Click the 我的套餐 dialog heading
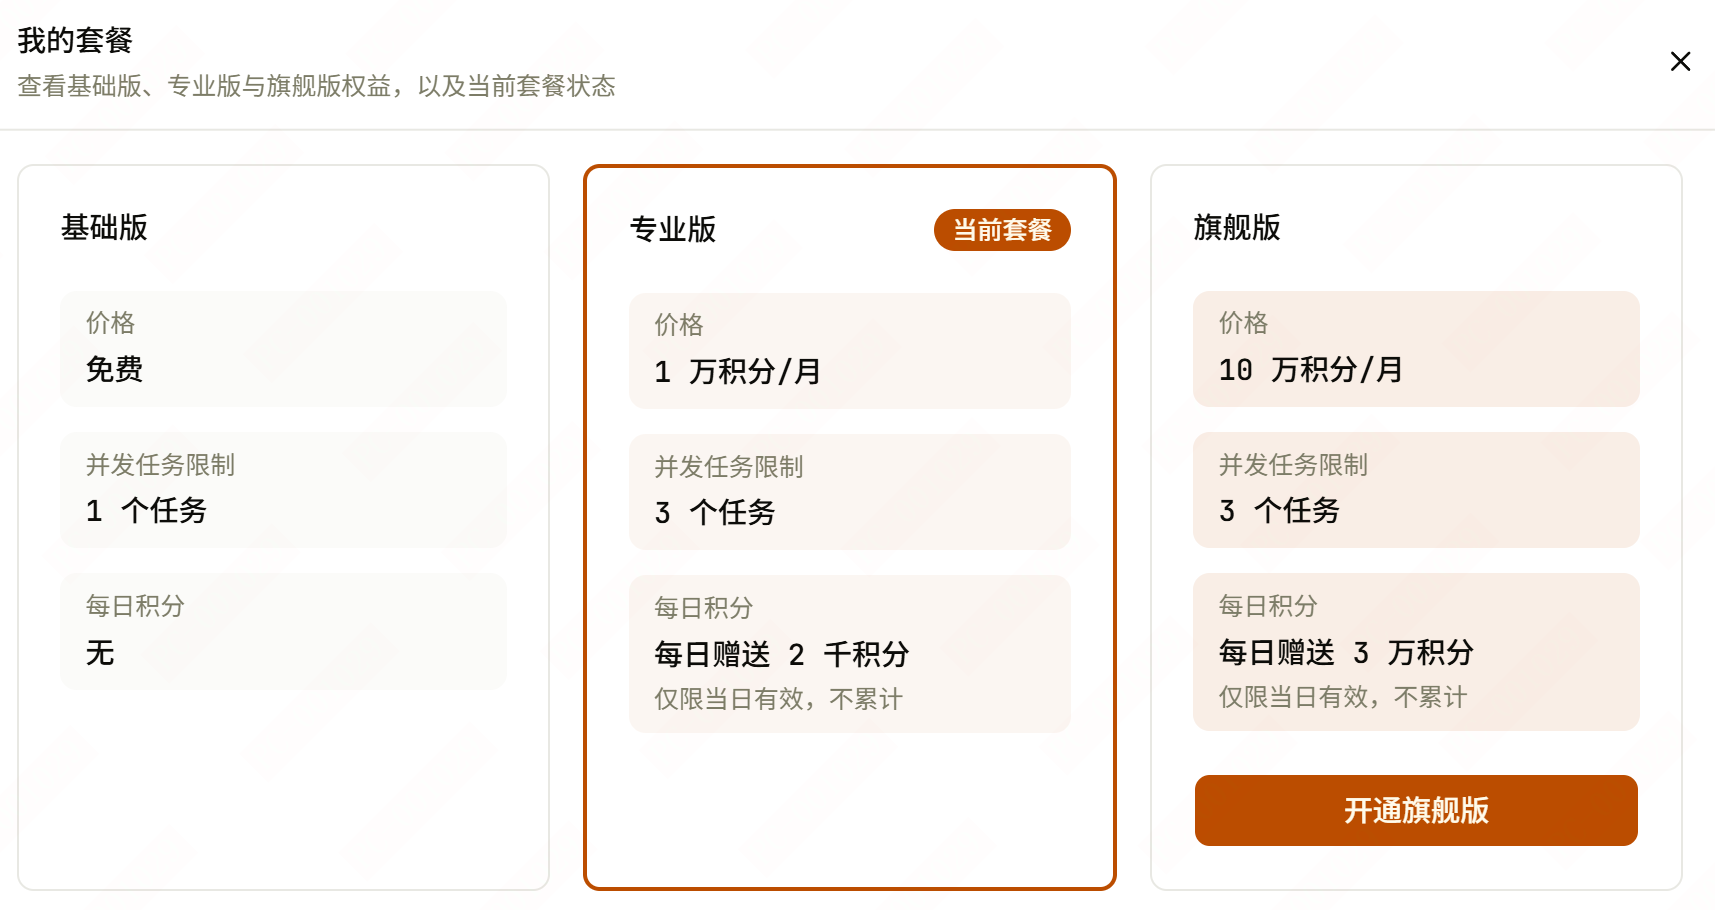The height and width of the screenshot is (910, 1715). [x=75, y=40]
